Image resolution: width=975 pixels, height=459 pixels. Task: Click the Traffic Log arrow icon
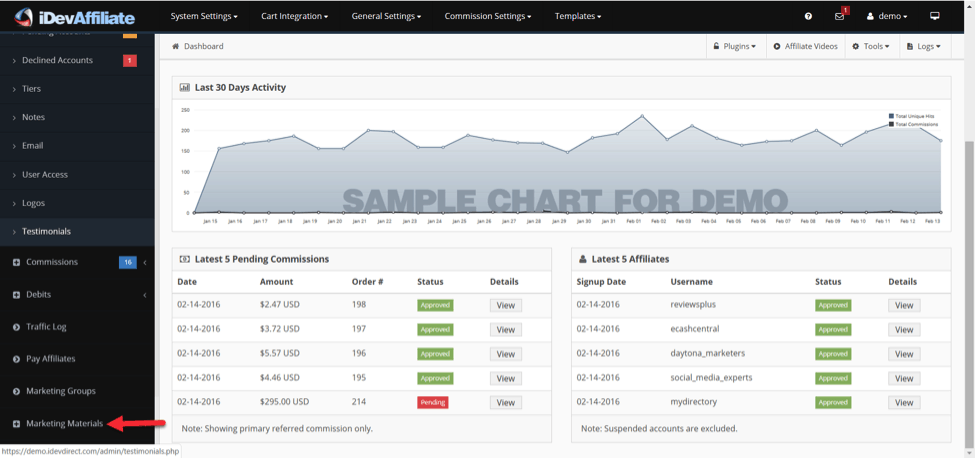17,327
